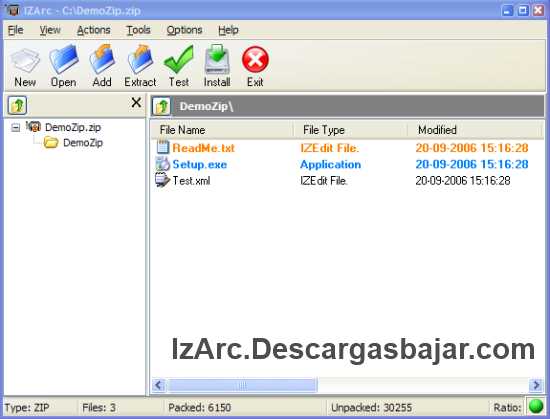The height and width of the screenshot is (419, 550).
Task: Click the red Exit icon
Action: point(255,60)
